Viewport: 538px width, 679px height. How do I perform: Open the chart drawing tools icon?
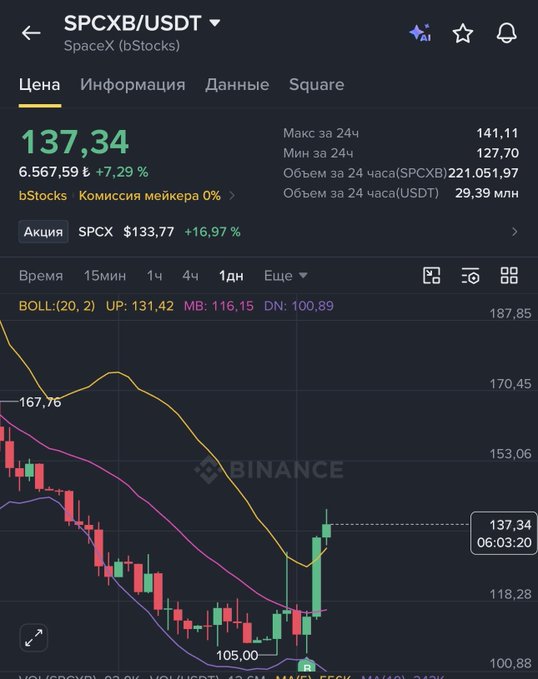tap(431, 275)
